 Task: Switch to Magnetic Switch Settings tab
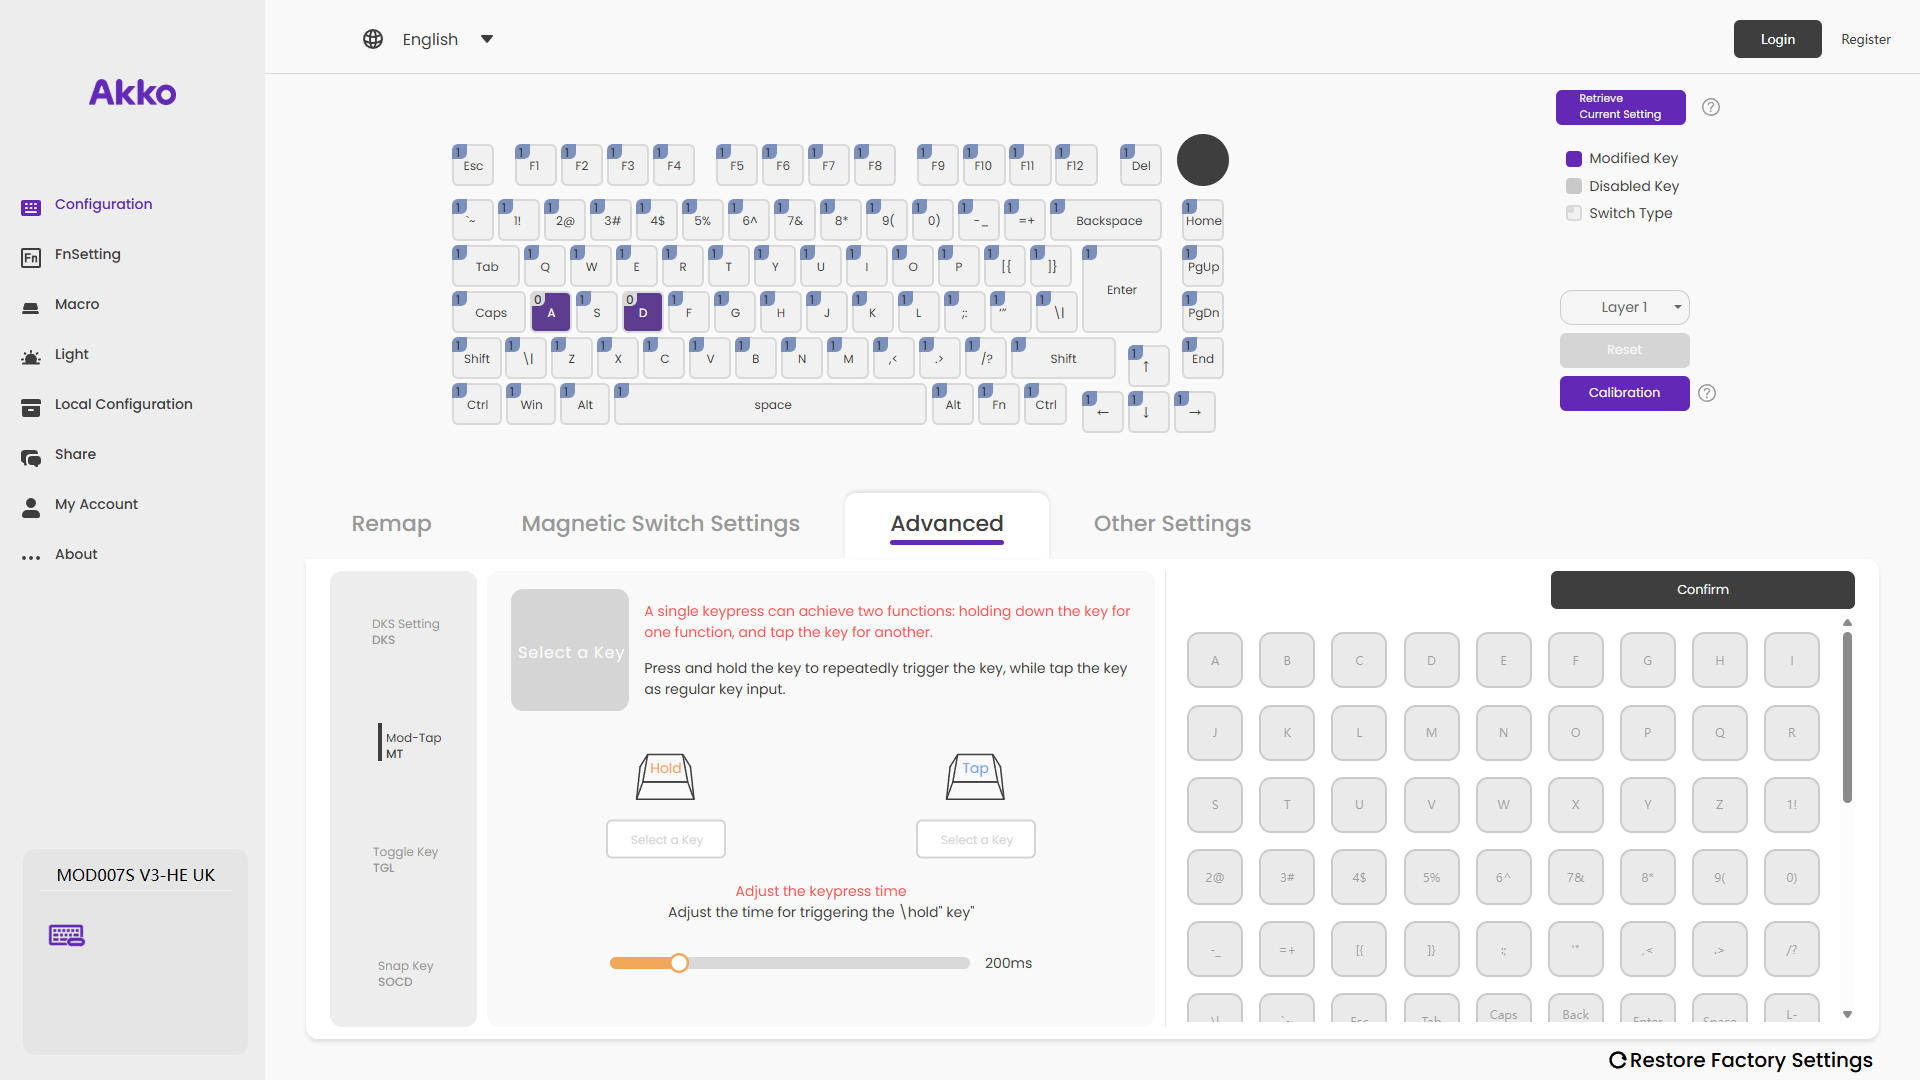coord(660,523)
